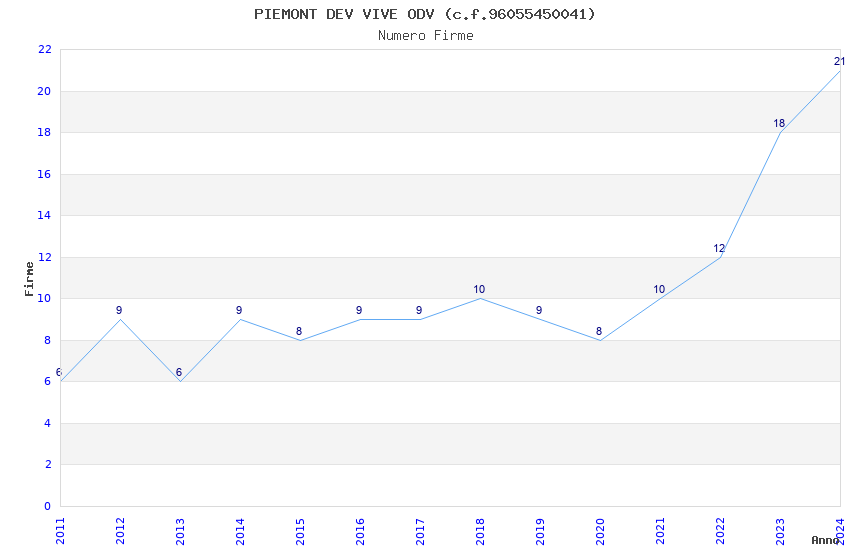Screen dimensions: 850x550
Task: Select the year 2022 on the x-axis
Action: tap(720, 531)
